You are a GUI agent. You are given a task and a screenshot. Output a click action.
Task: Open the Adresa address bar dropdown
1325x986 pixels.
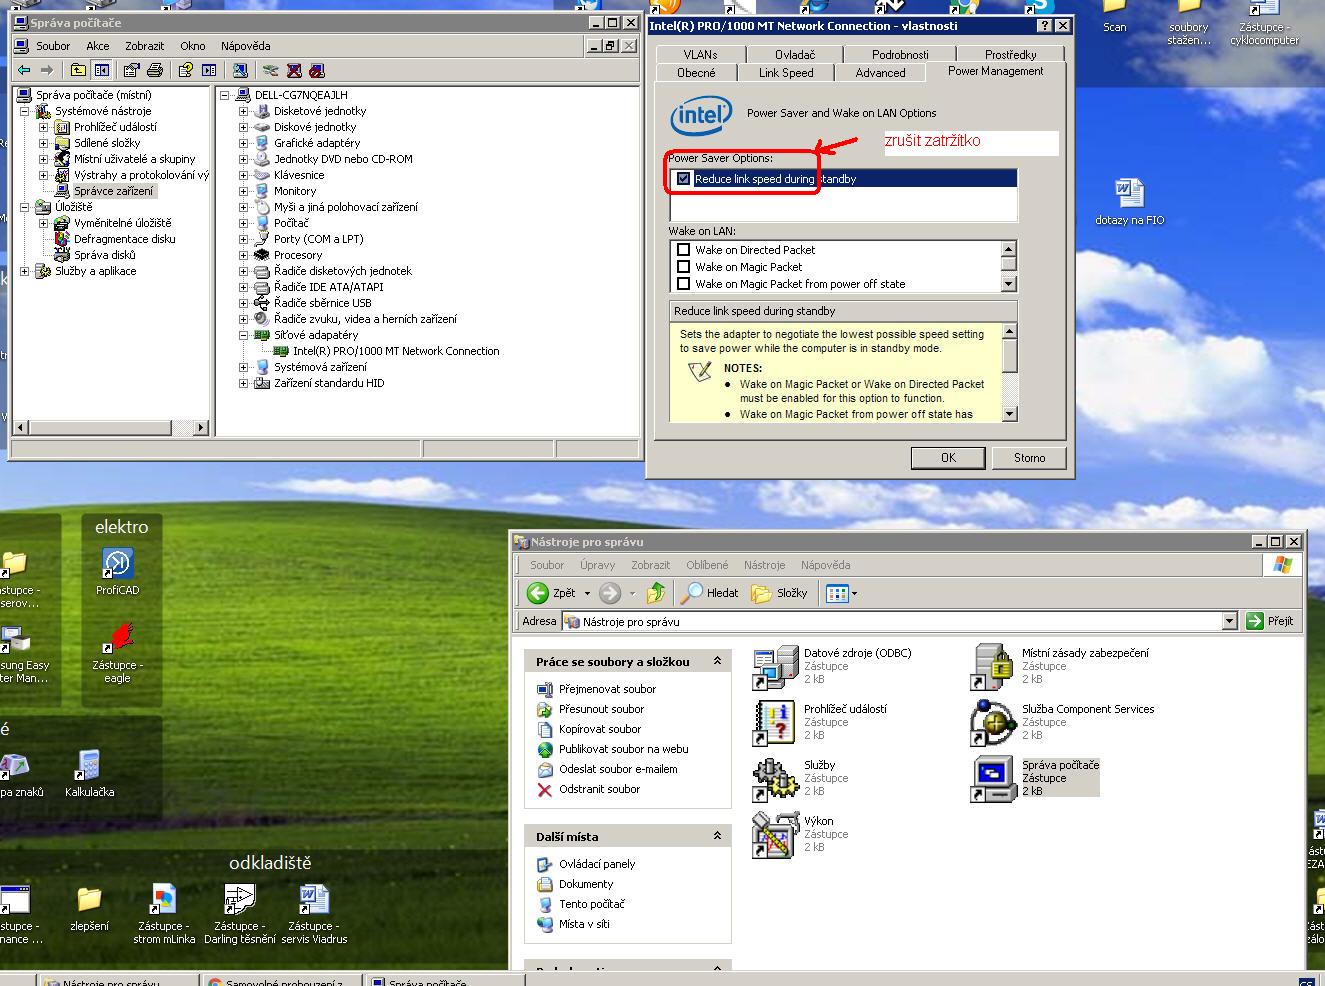(x=1229, y=621)
